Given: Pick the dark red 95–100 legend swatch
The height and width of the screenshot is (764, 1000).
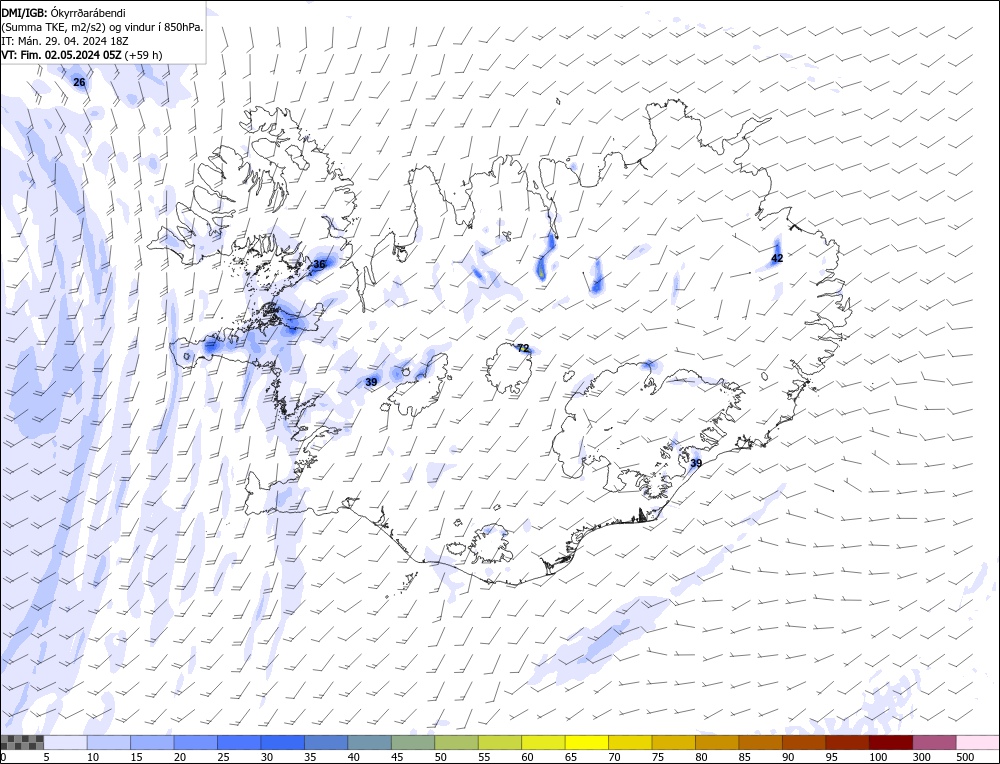Looking at the screenshot, I should [847, 742].
